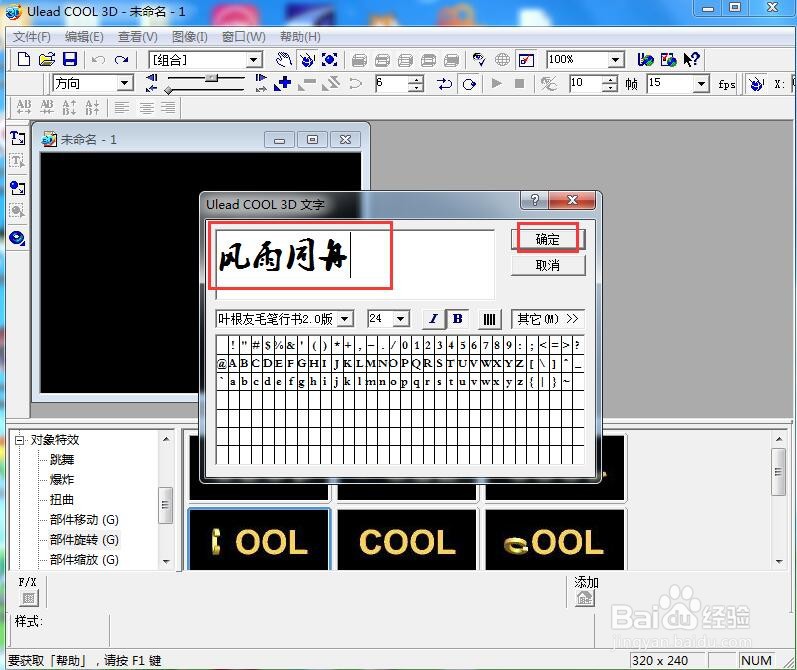Open the 编辑(E) menu
The image size is (797, 670).
click(x=84, y=37)
